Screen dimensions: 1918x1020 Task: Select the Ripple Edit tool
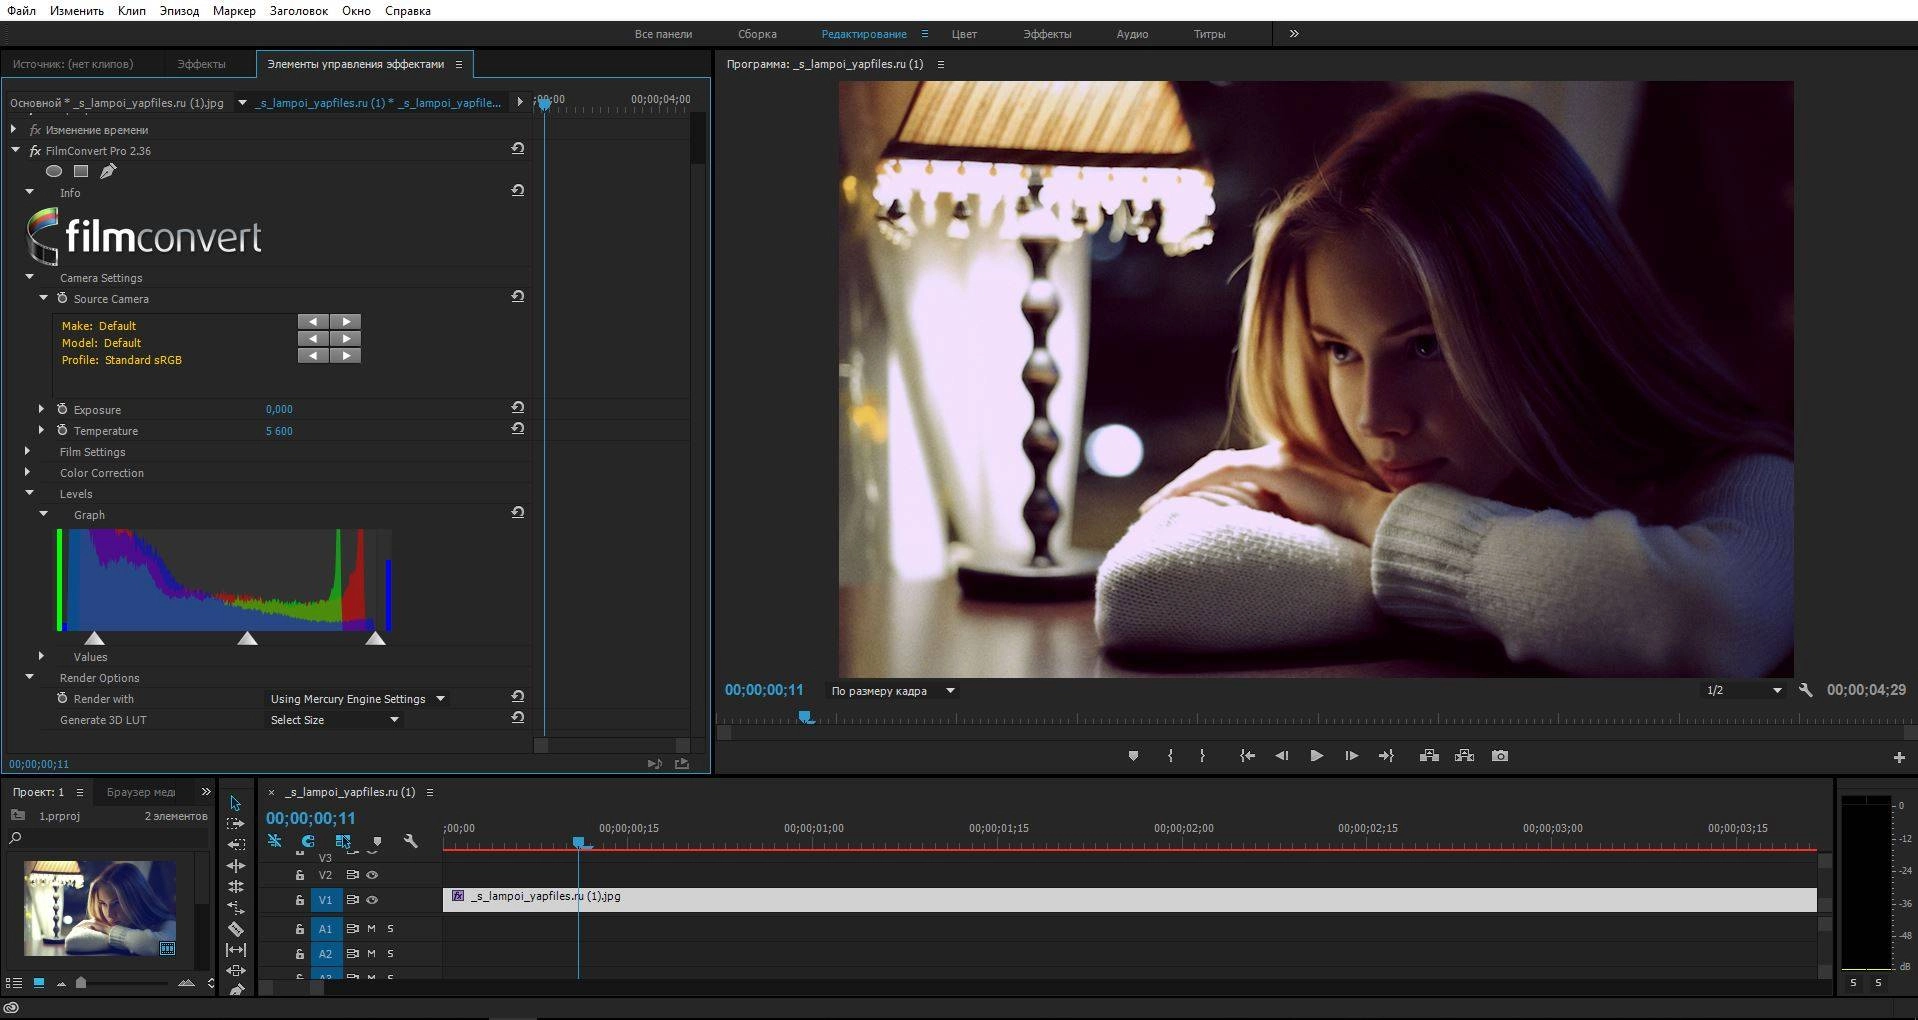point(235,866)
